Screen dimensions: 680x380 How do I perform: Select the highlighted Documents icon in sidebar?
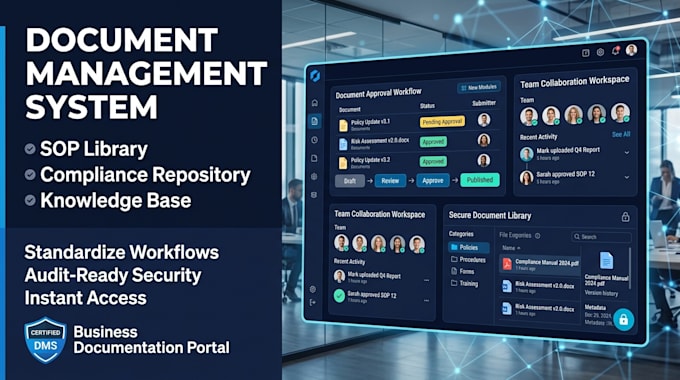(x=315, y=121)
